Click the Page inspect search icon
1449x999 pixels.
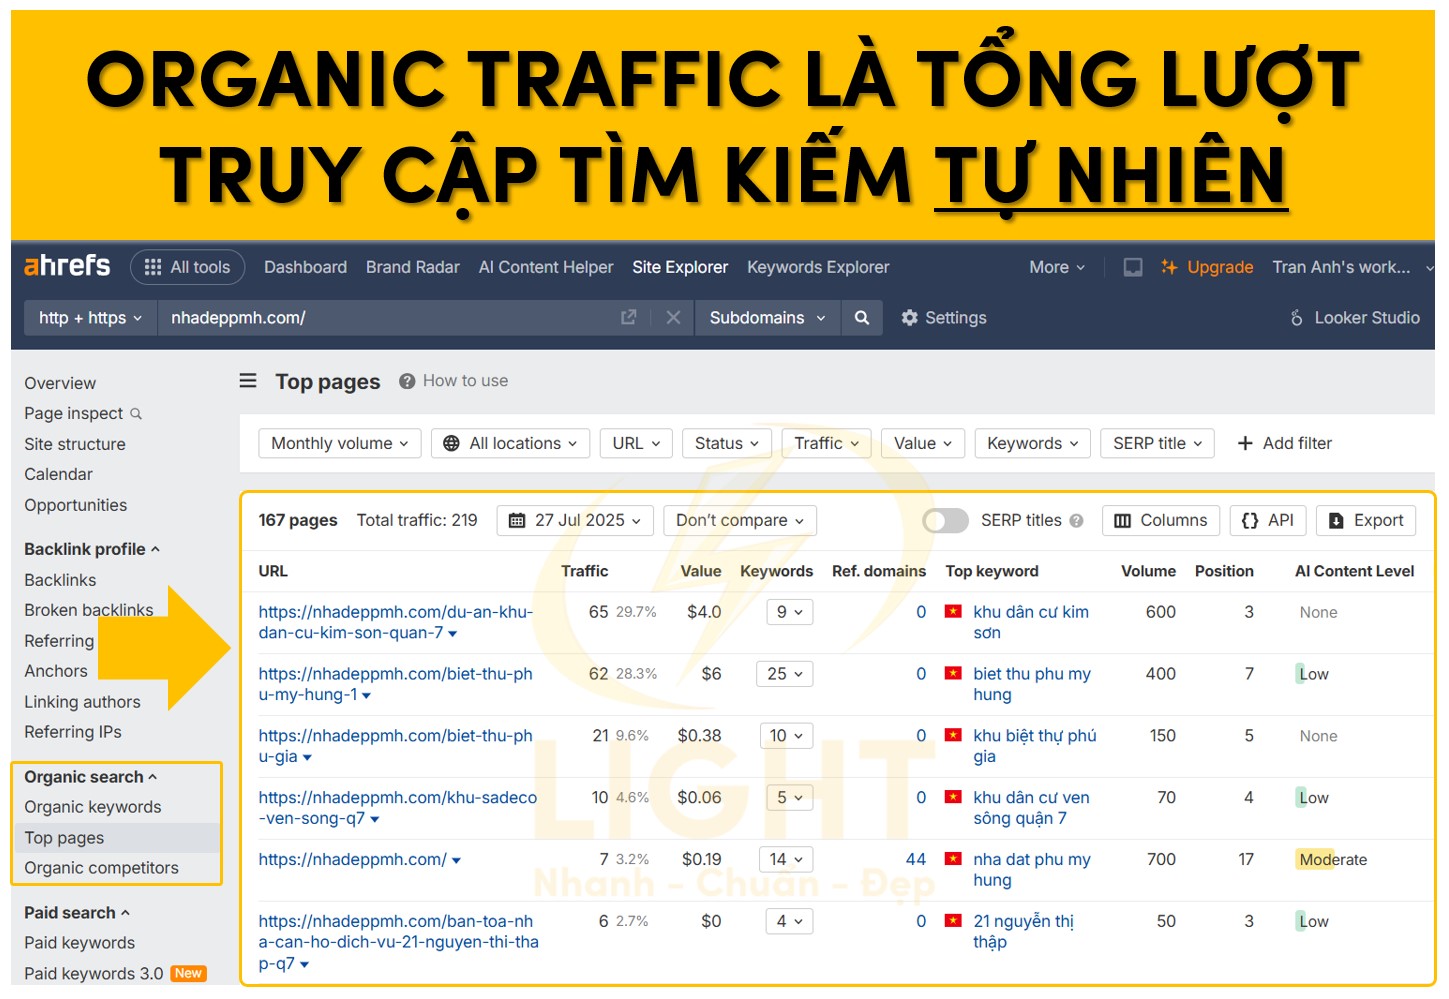tap(136, 413)
